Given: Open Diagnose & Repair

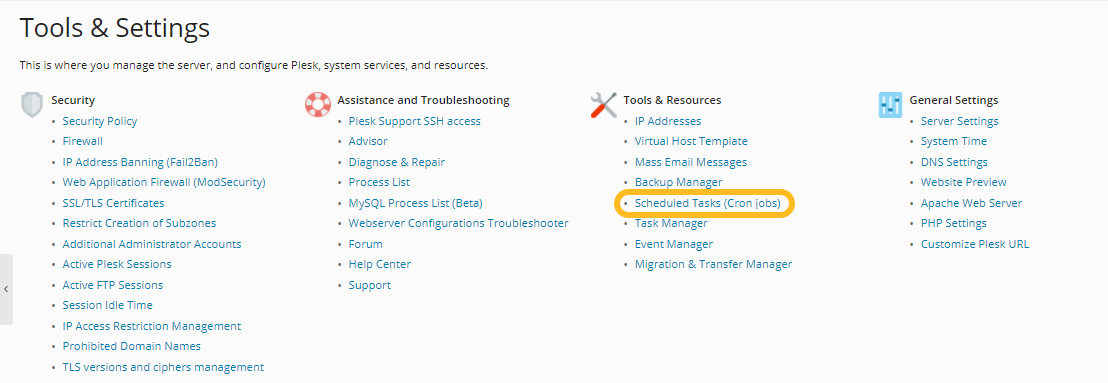Looking at the screenshot, I should 396,162.
